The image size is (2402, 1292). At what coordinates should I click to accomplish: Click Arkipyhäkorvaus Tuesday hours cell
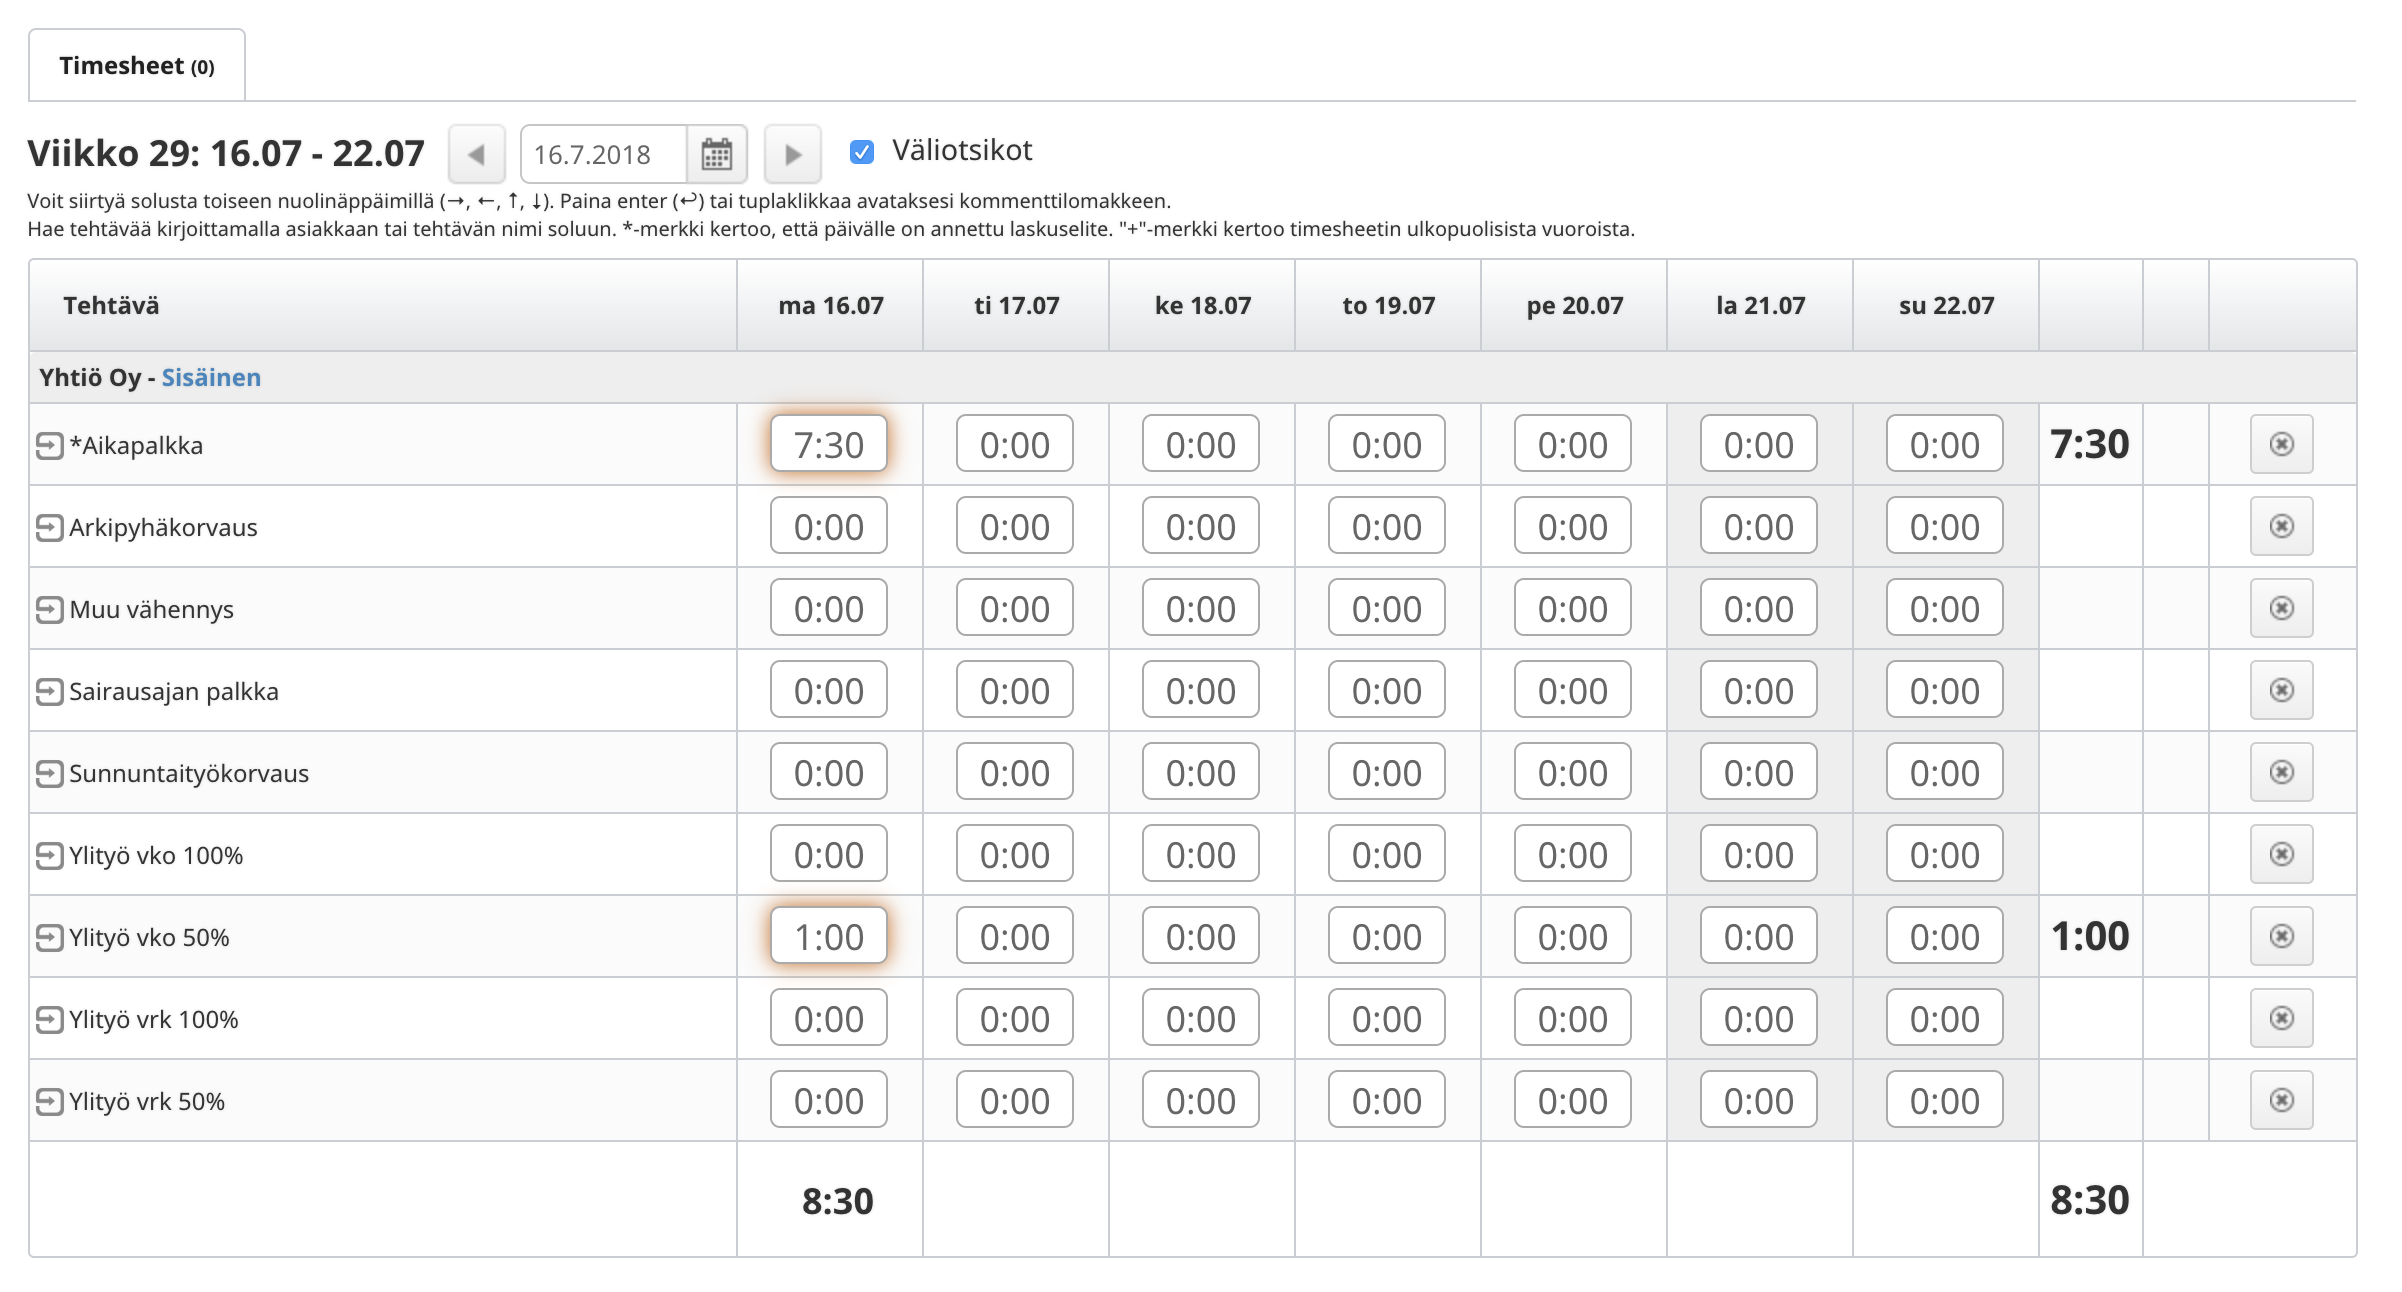tap(1014, 527)
